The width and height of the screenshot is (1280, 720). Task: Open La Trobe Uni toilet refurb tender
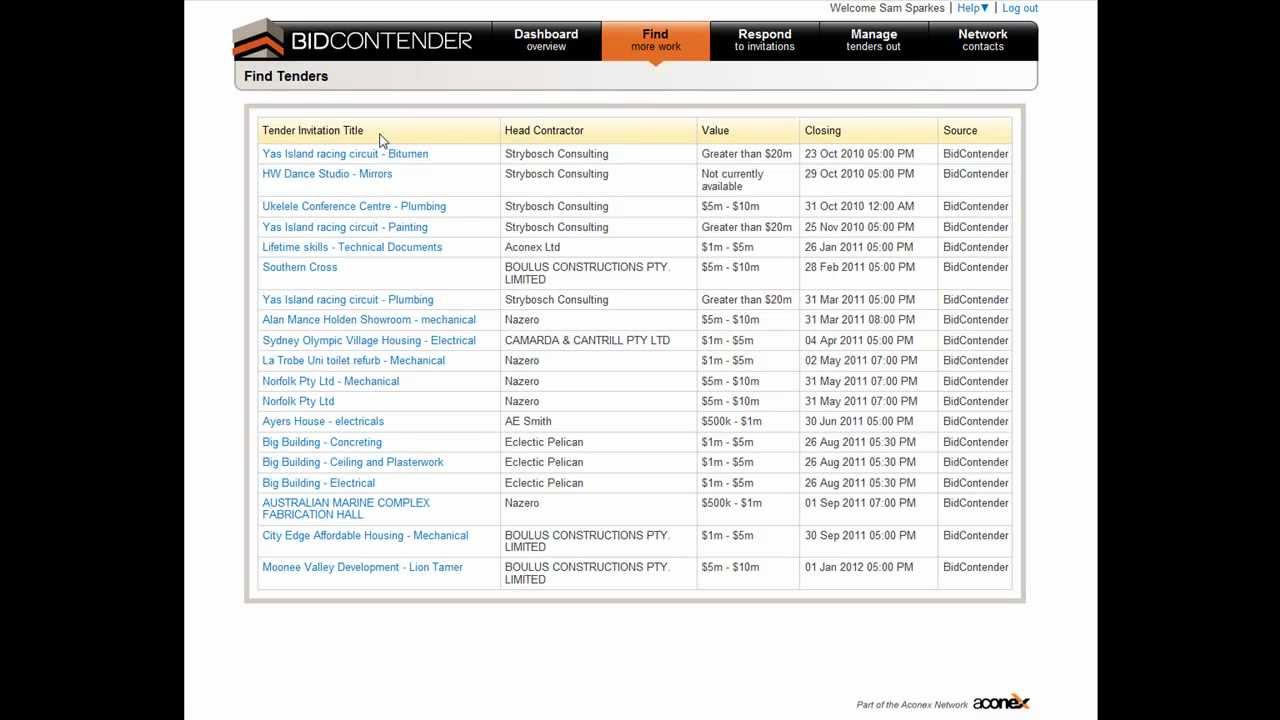354,361
